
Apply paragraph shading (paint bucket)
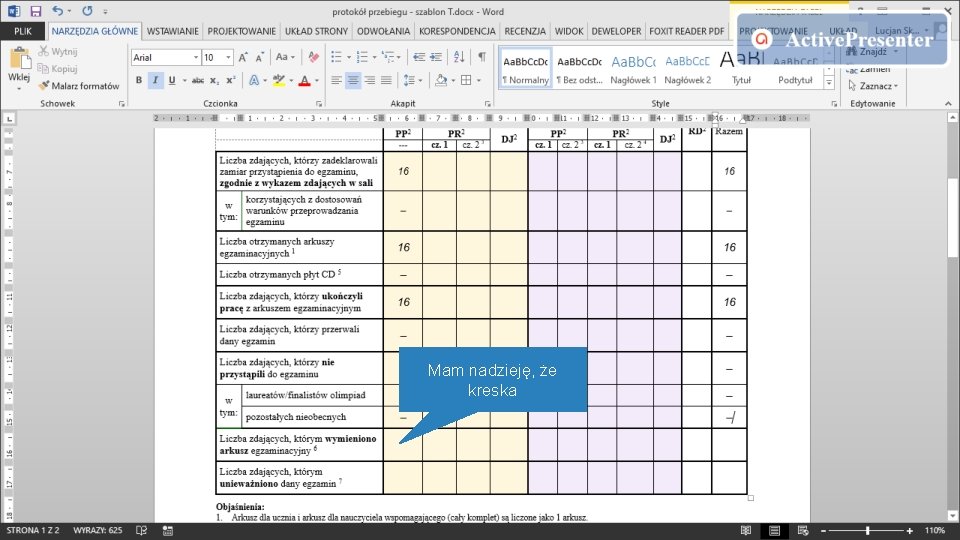440,80
